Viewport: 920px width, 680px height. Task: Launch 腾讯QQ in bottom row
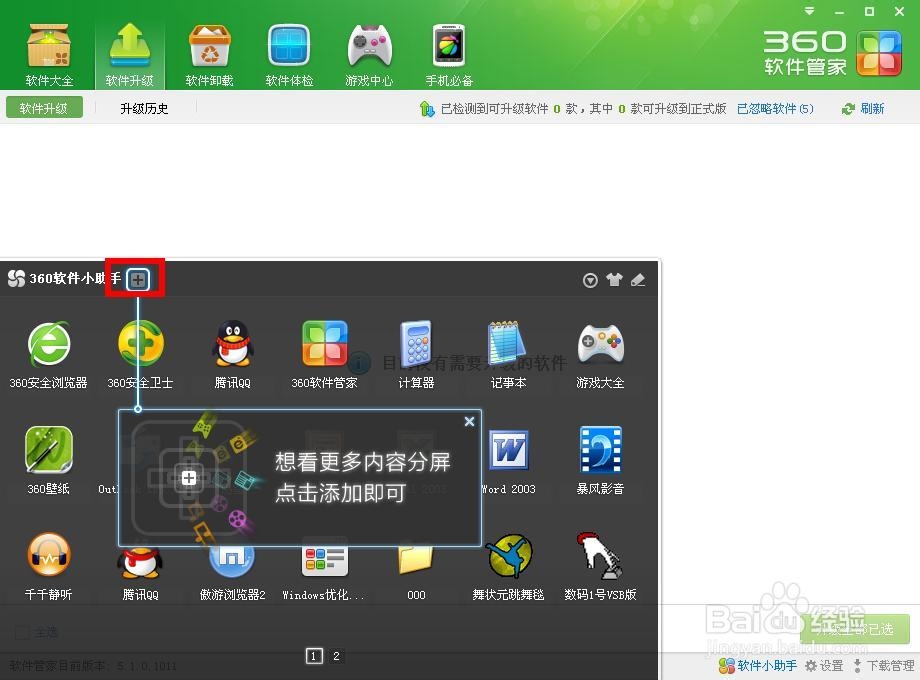pos(140,572)
